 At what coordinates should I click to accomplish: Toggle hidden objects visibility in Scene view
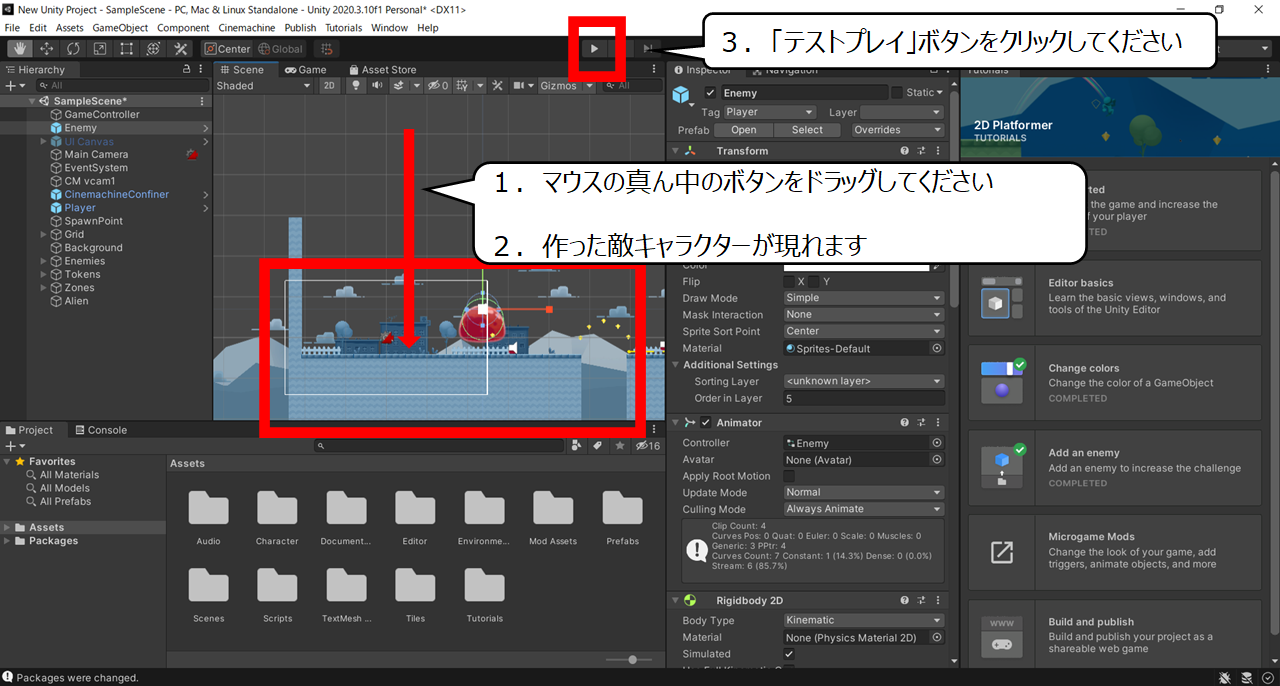(438, 86)
